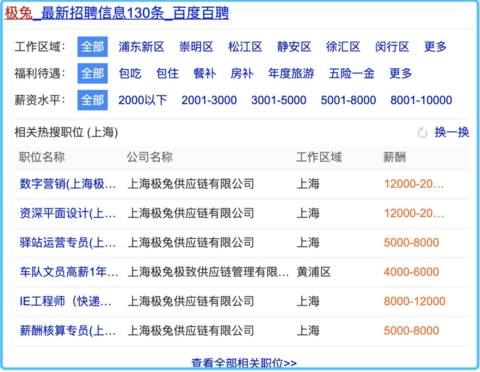Click the 相关热搜职位 (上海) heading
This screenshot has width=480, height=372.
pos(66,132)
